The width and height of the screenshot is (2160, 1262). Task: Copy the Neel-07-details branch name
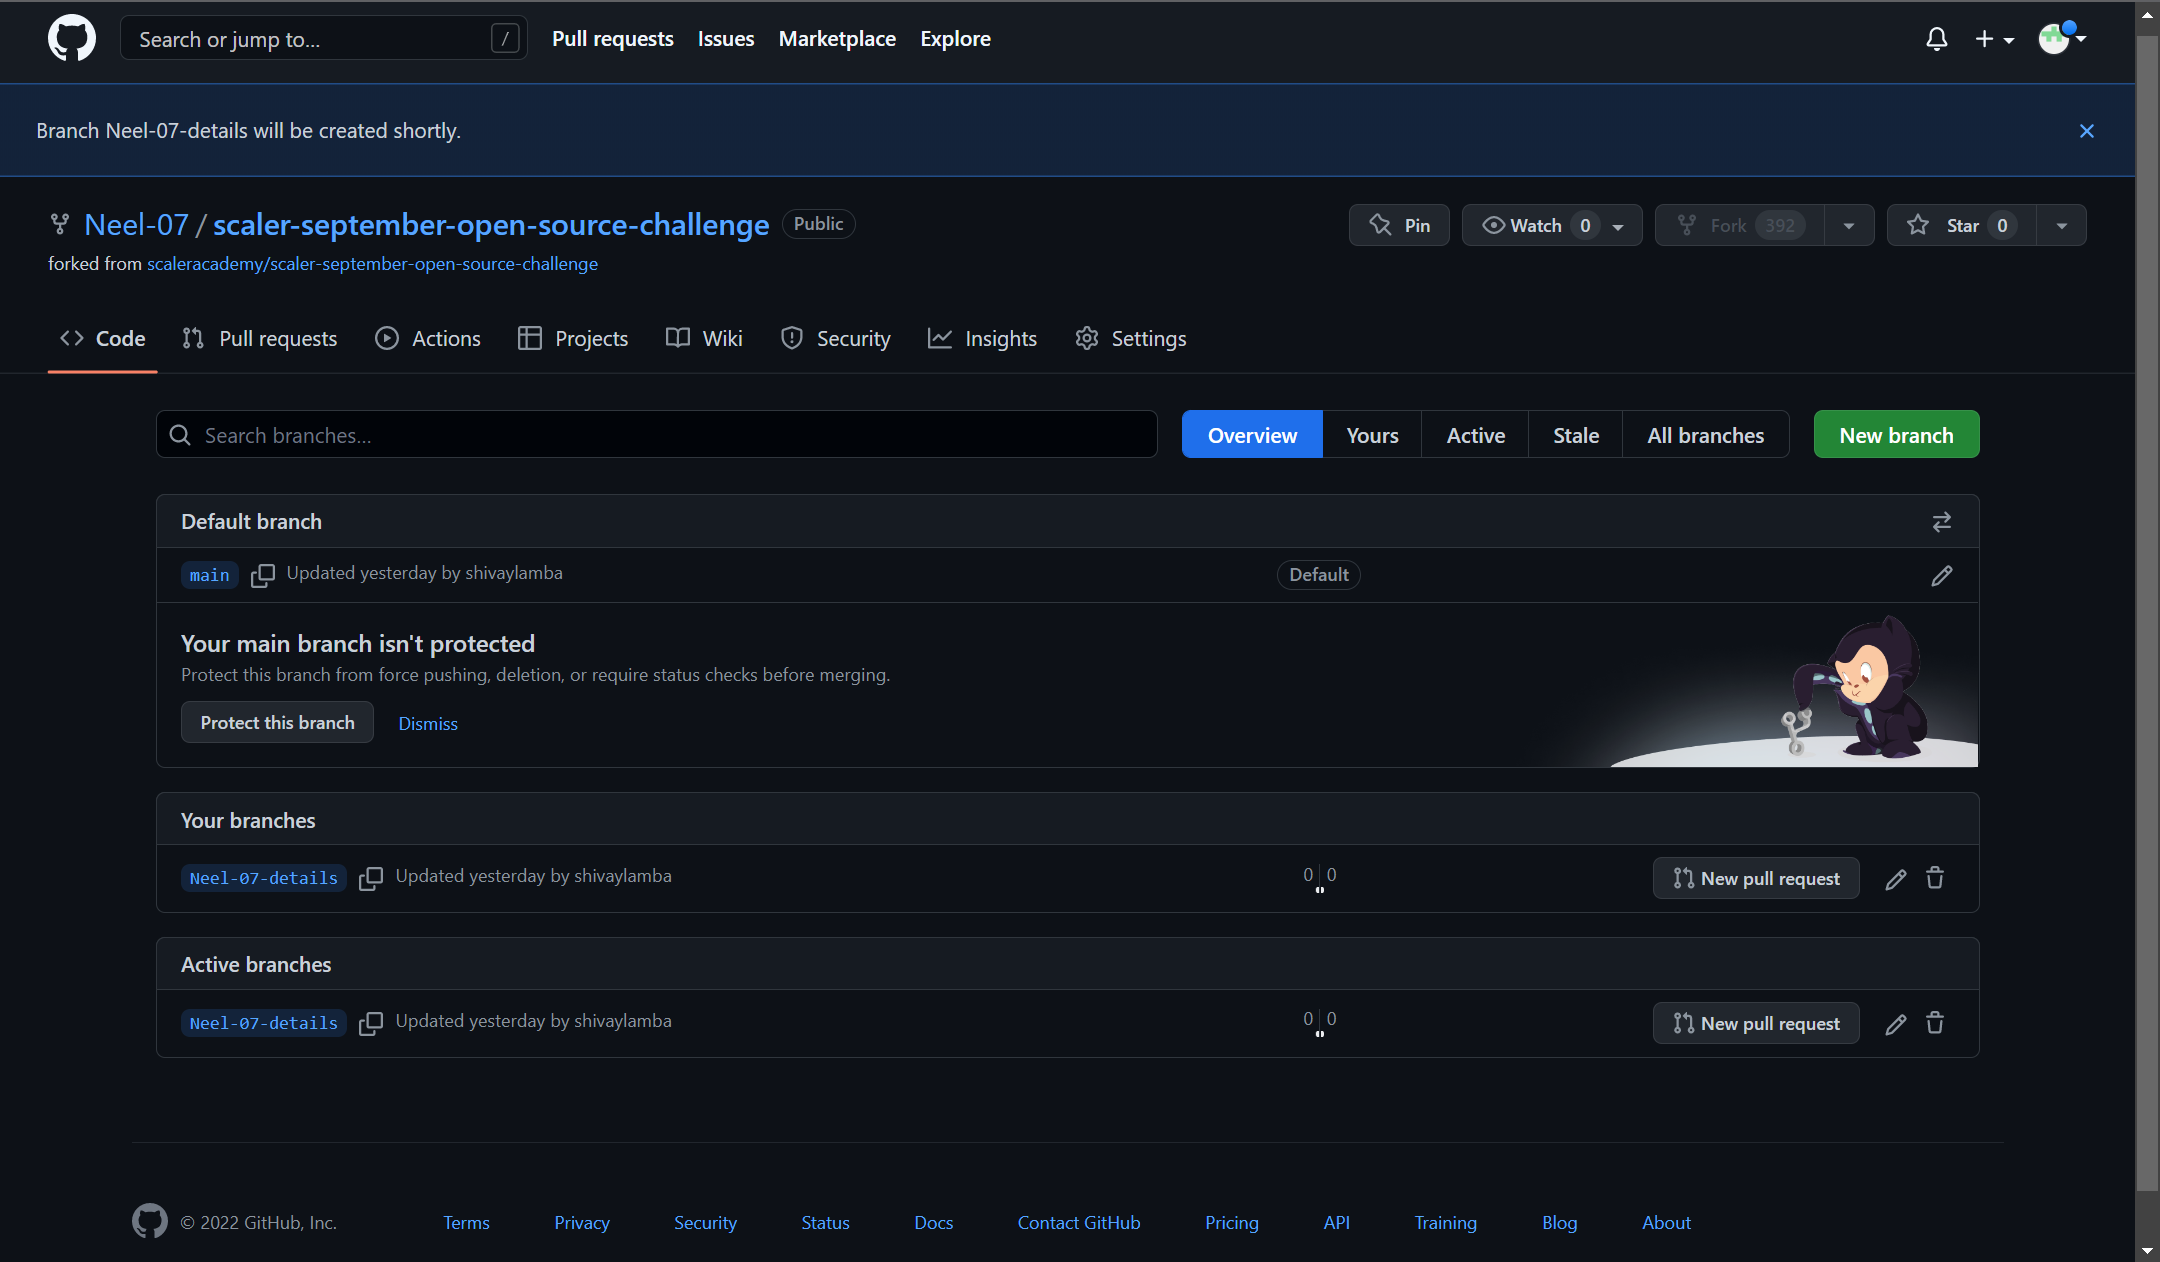click(x=370, y=878)
